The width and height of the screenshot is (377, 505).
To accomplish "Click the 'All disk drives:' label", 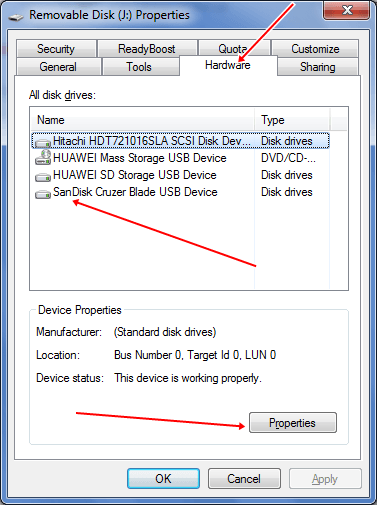I will point(62,95).
